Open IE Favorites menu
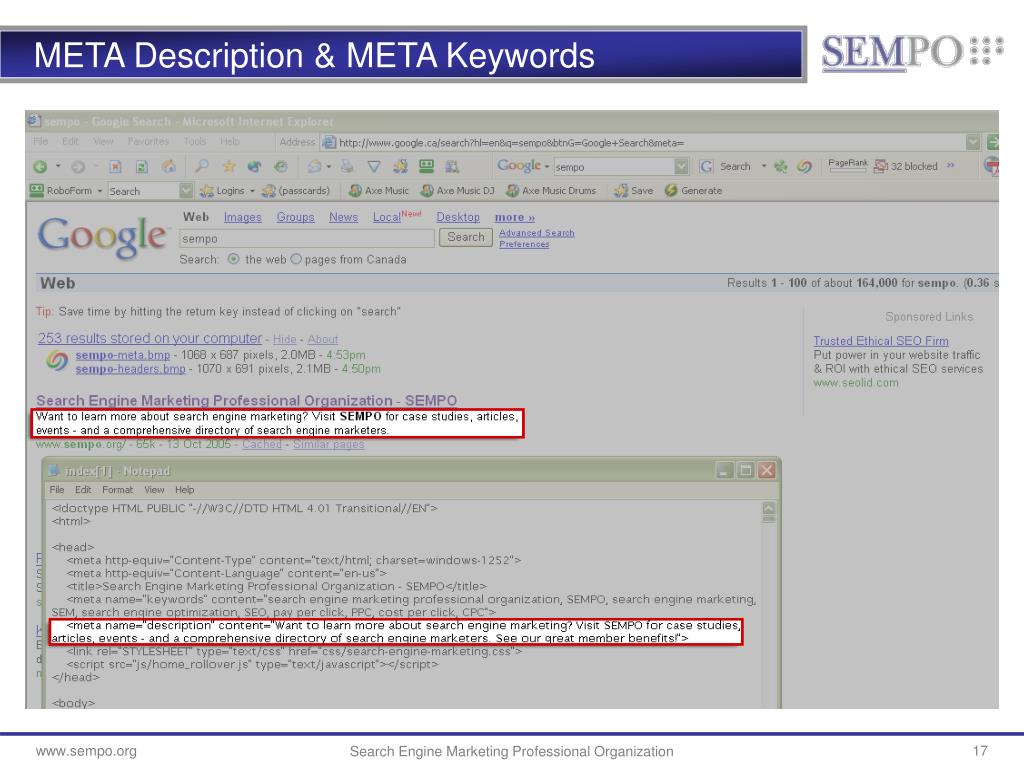The image size is (1024, 768). click(x=148, y=141)
